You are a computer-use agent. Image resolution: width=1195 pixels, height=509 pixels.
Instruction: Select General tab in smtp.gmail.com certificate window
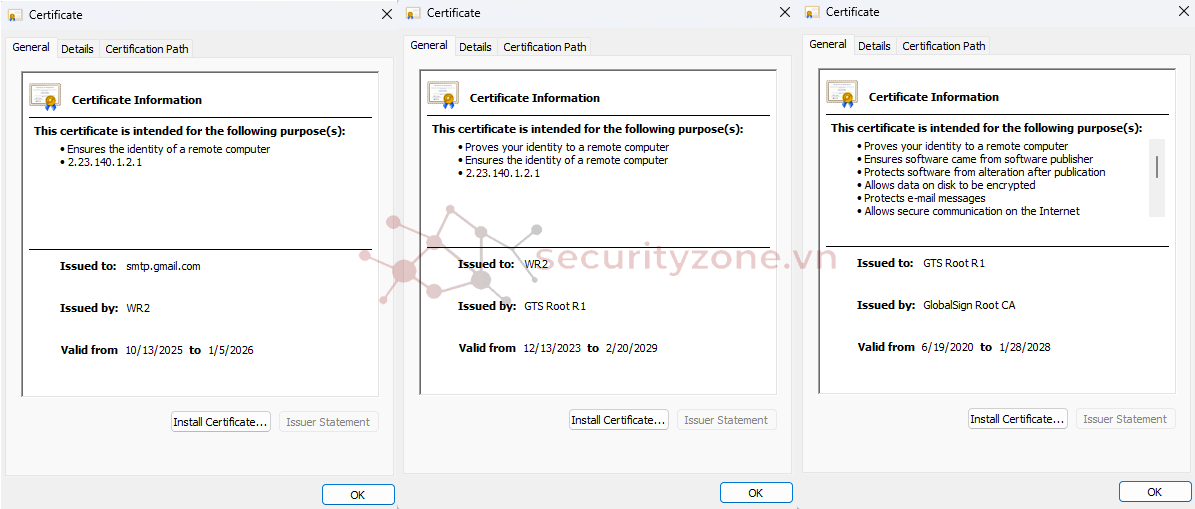point(31,47)
